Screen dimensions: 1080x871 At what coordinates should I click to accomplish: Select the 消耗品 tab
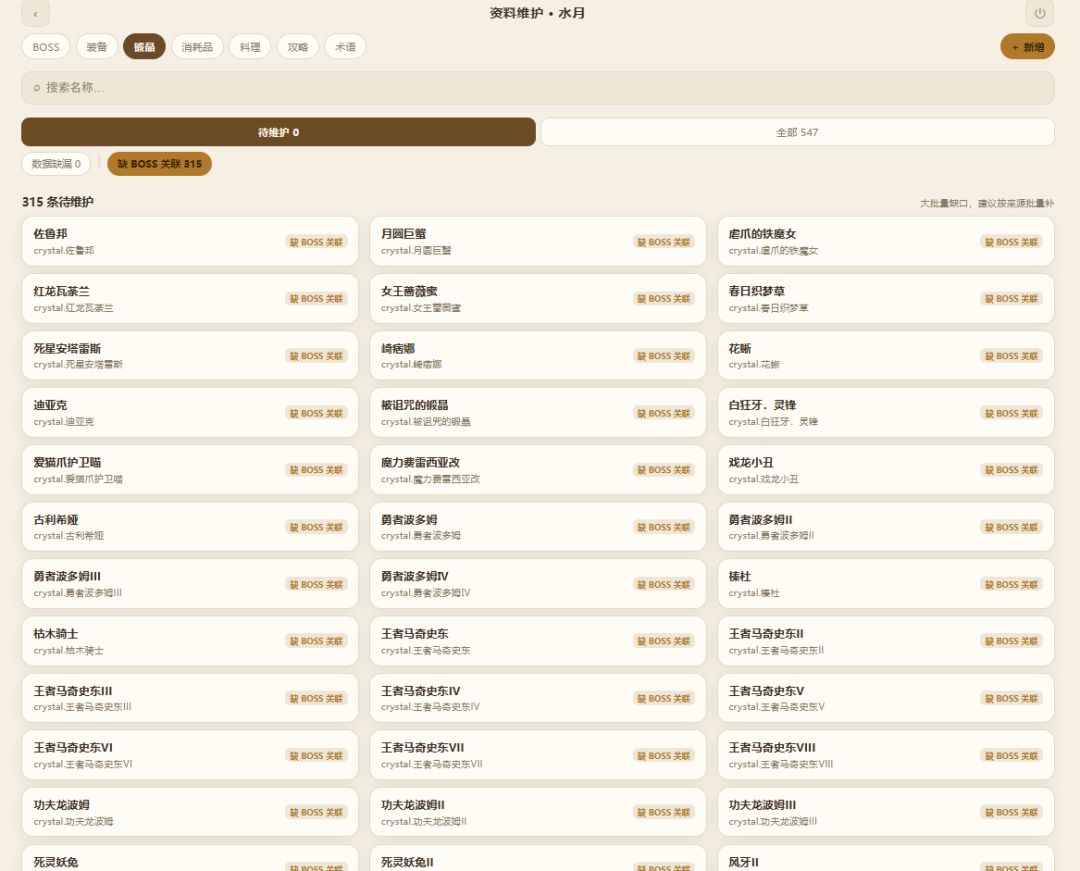197,47
